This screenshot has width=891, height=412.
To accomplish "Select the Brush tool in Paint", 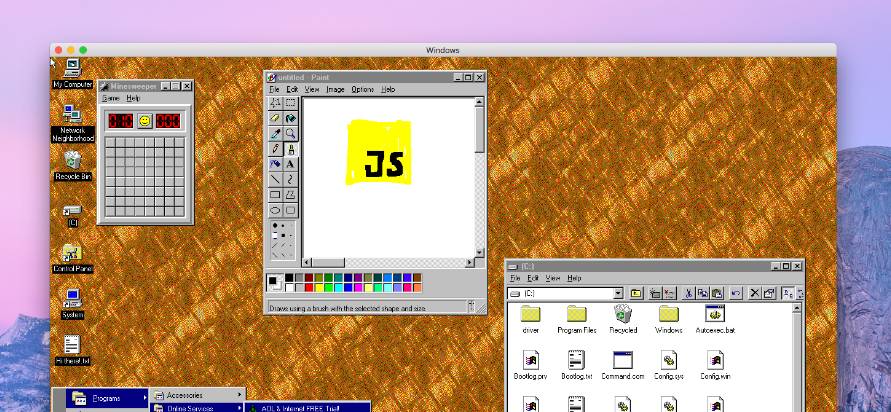I will click(290, 149).
